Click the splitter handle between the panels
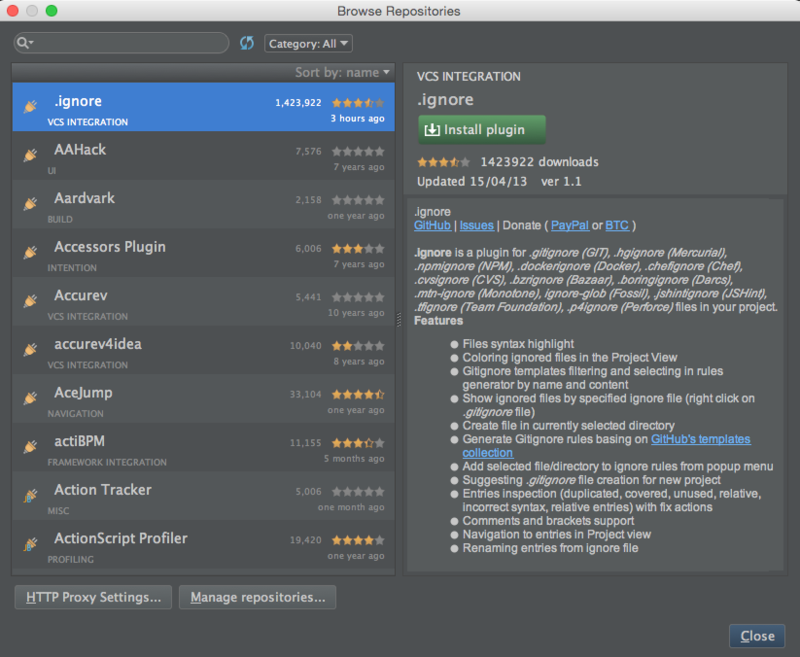800x657 pixels. click(x=399, y=319)
